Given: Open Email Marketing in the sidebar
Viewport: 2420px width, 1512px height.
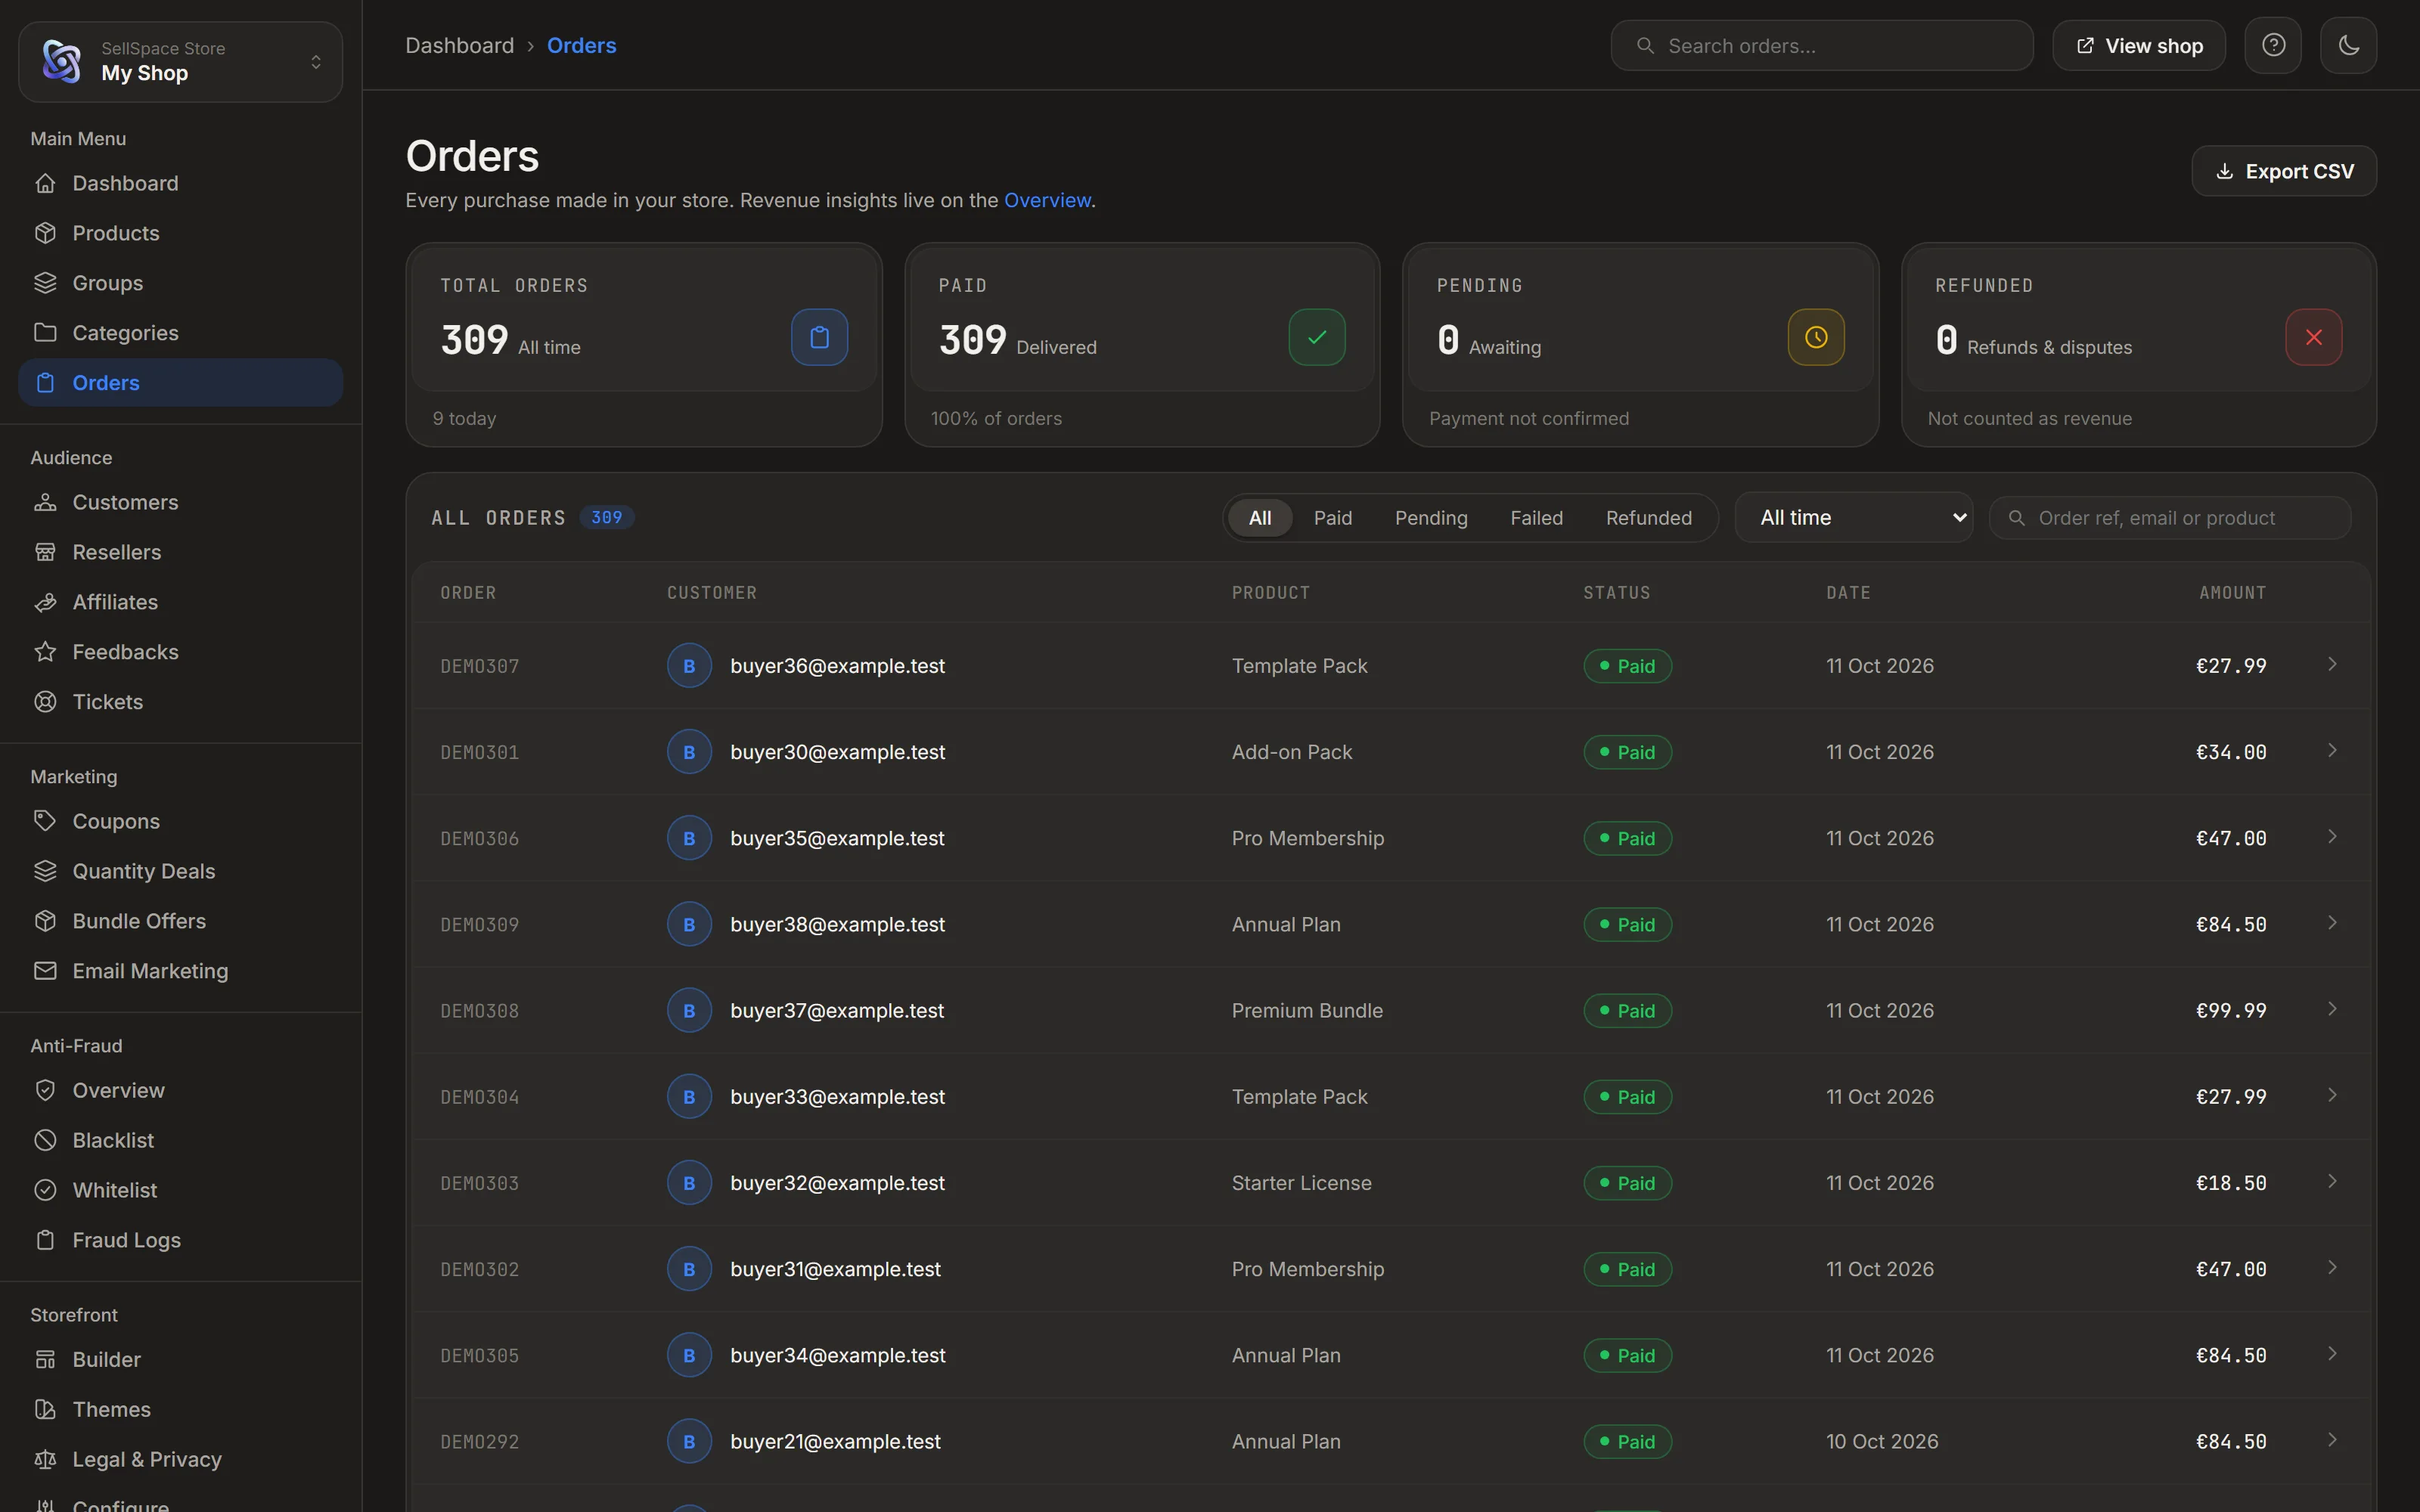Looking at the screenshot, I should tap(180, 971).
